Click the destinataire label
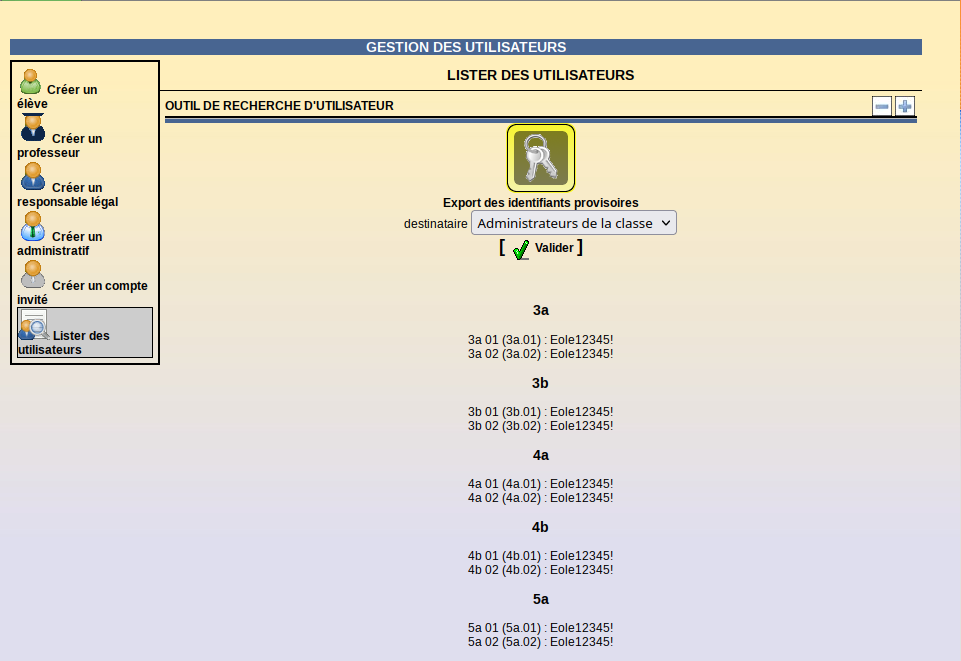This screenshot has height=661, width=961. 436,224
